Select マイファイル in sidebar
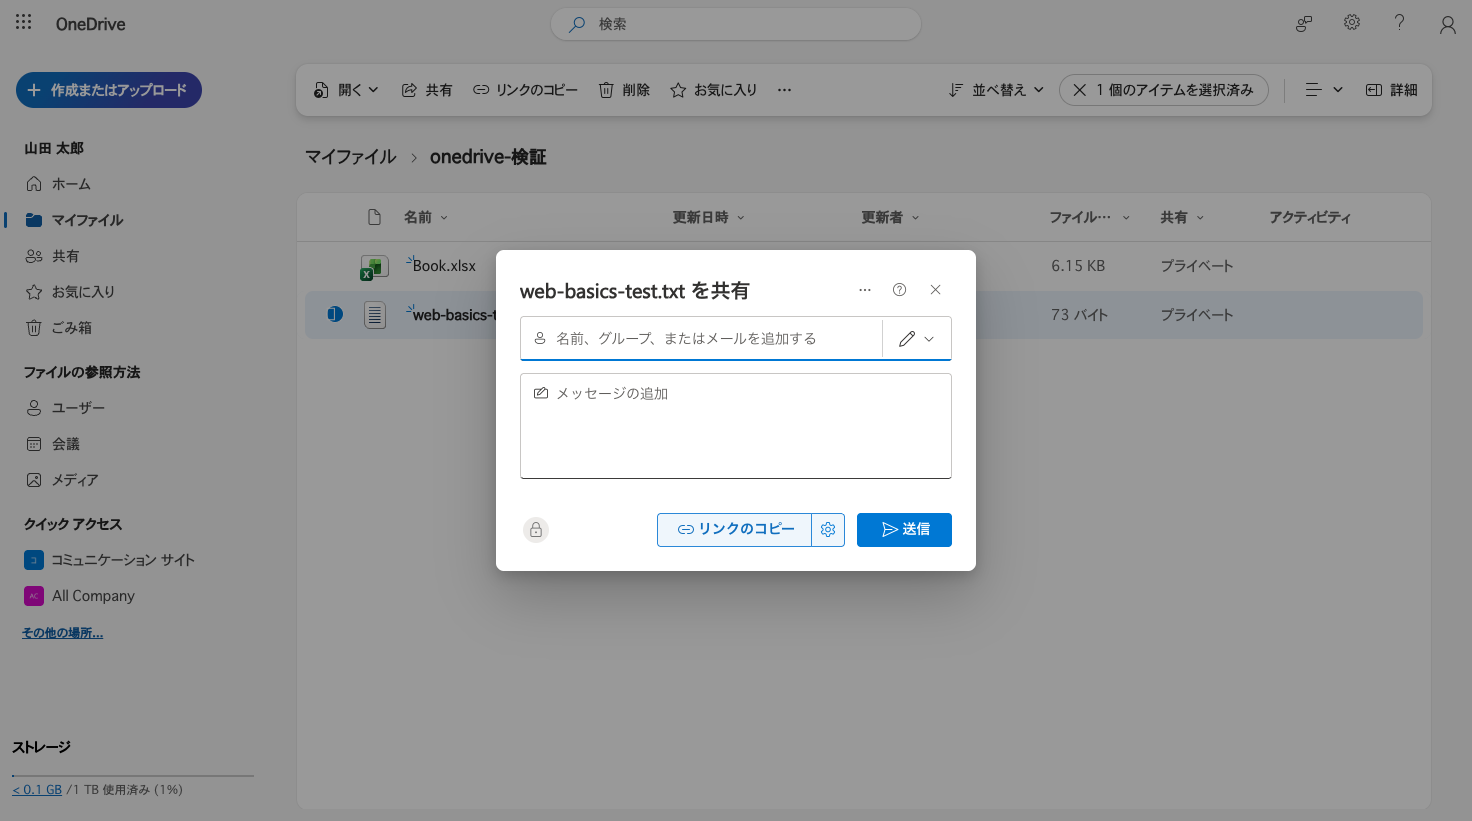The width and height of the screenshot is (1472, 821). pyautogui.click(x=74, y=220)
